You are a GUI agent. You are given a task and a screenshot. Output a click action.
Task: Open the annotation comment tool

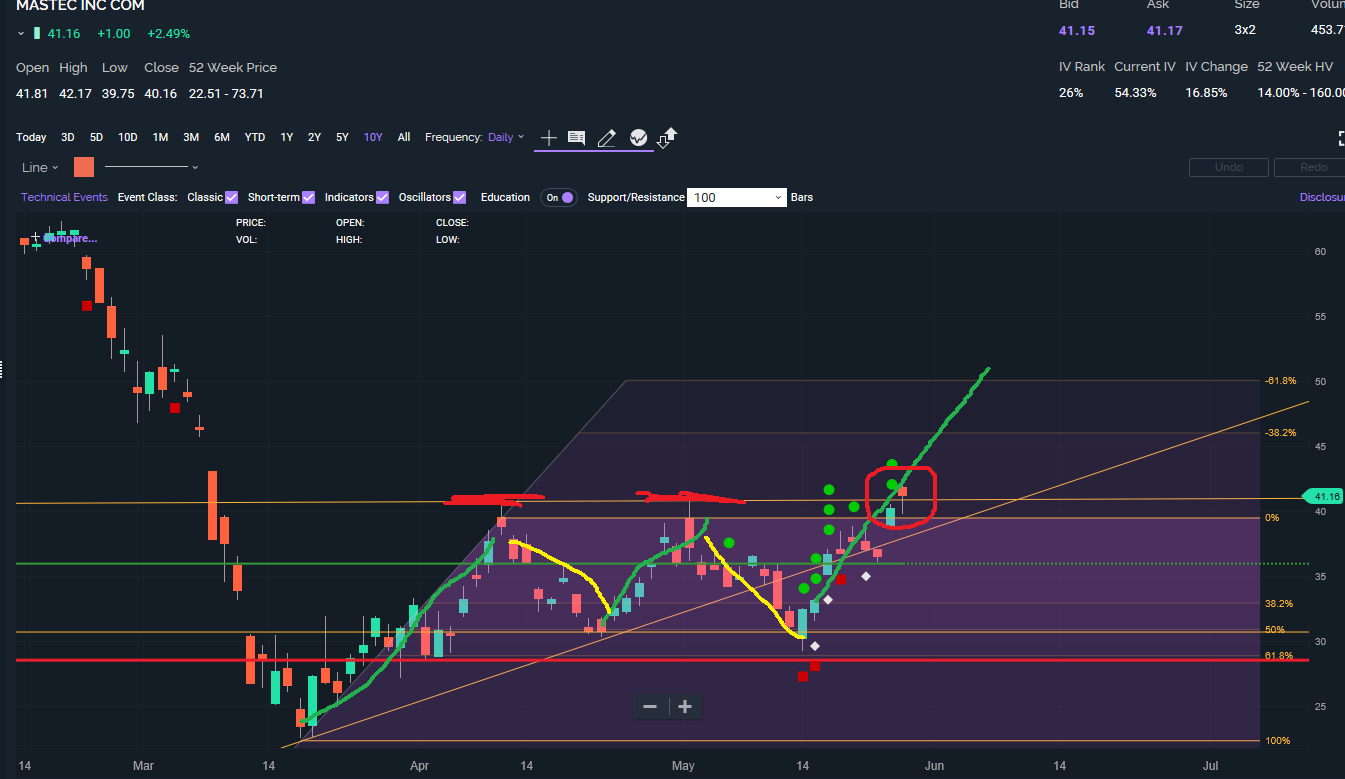(x=576, y=138)
